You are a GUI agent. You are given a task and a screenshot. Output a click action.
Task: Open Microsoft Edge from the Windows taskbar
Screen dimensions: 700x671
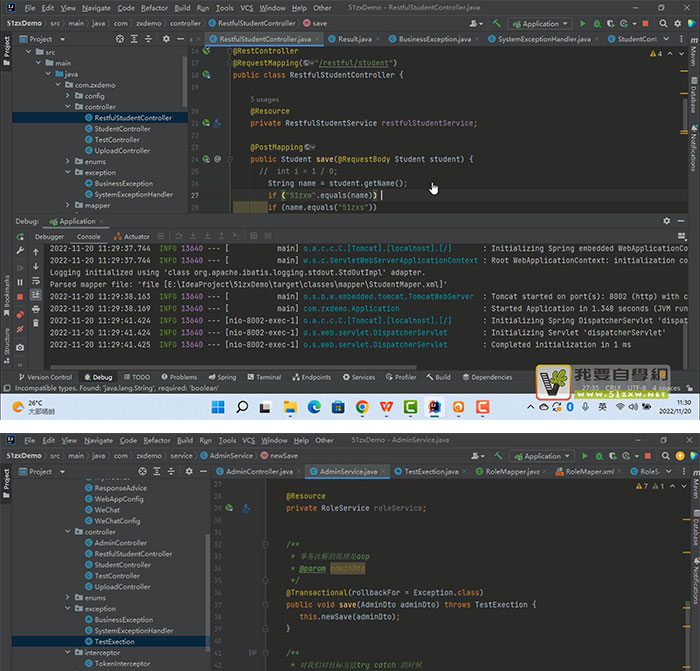[314, 407]
